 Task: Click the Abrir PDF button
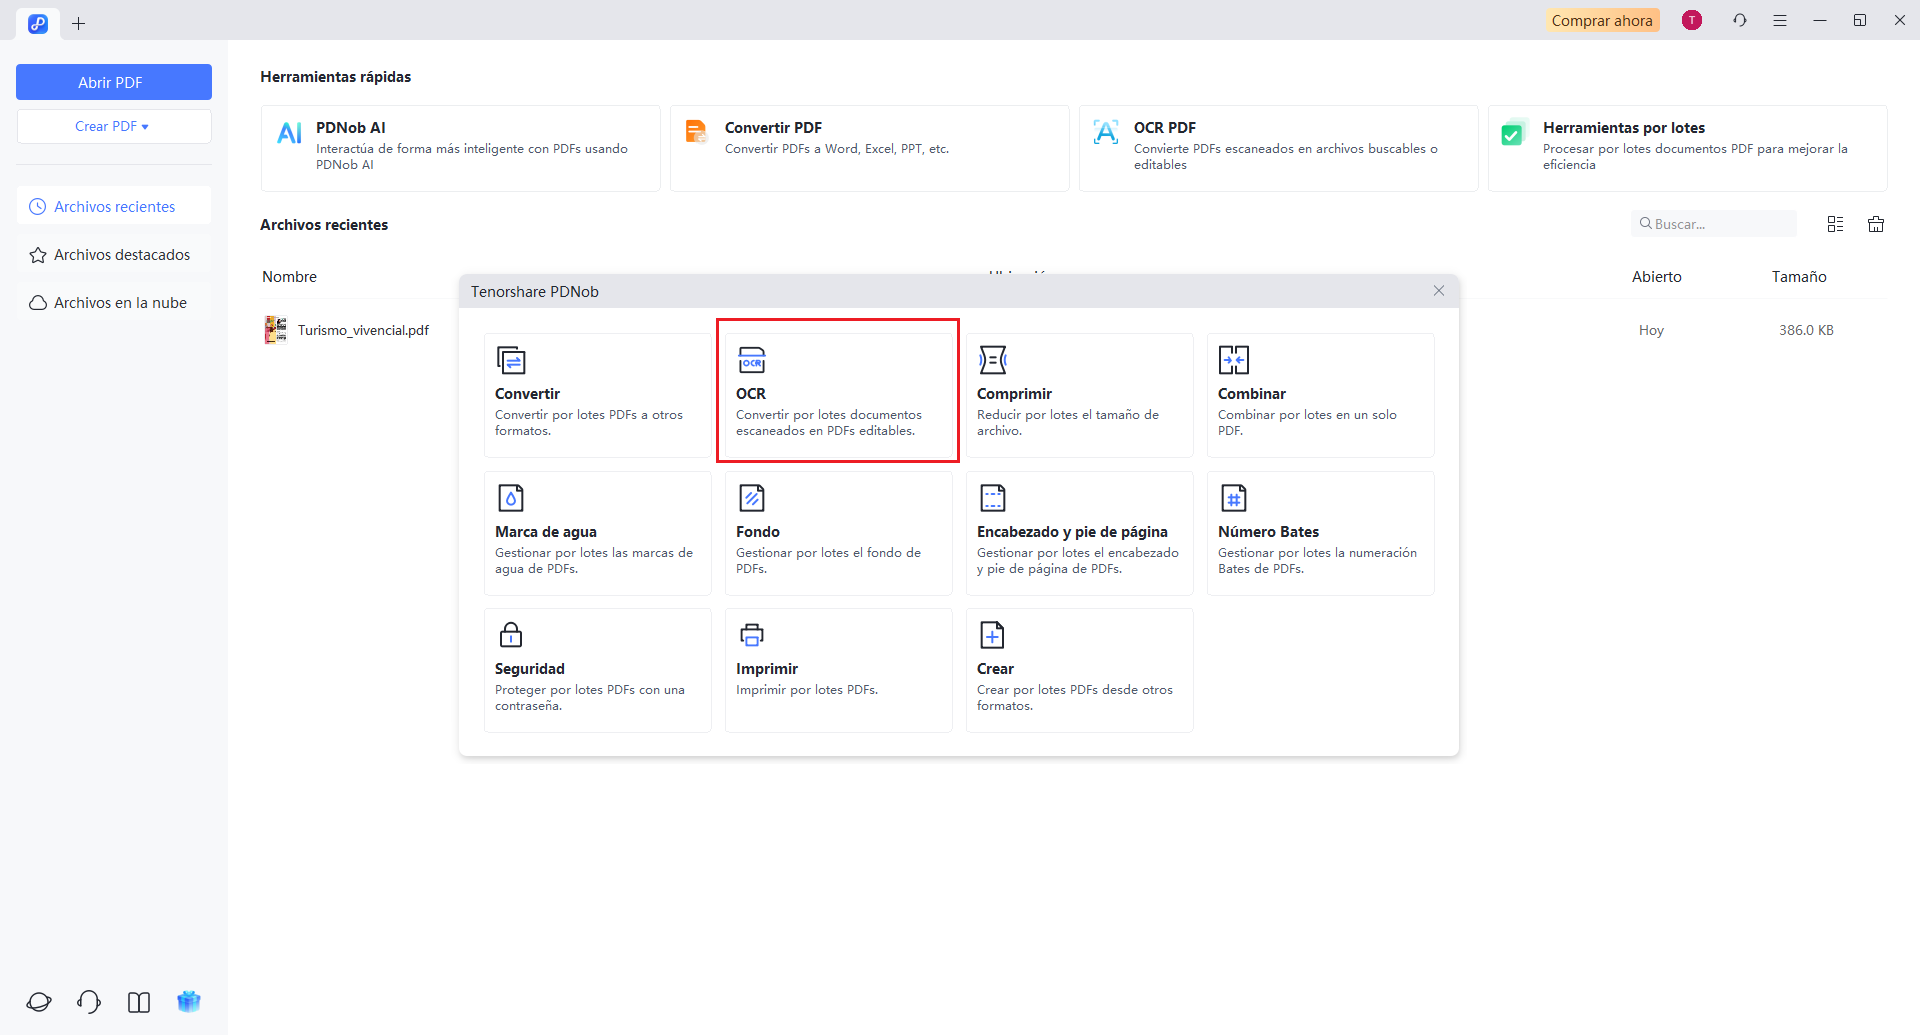click(113, 82)
